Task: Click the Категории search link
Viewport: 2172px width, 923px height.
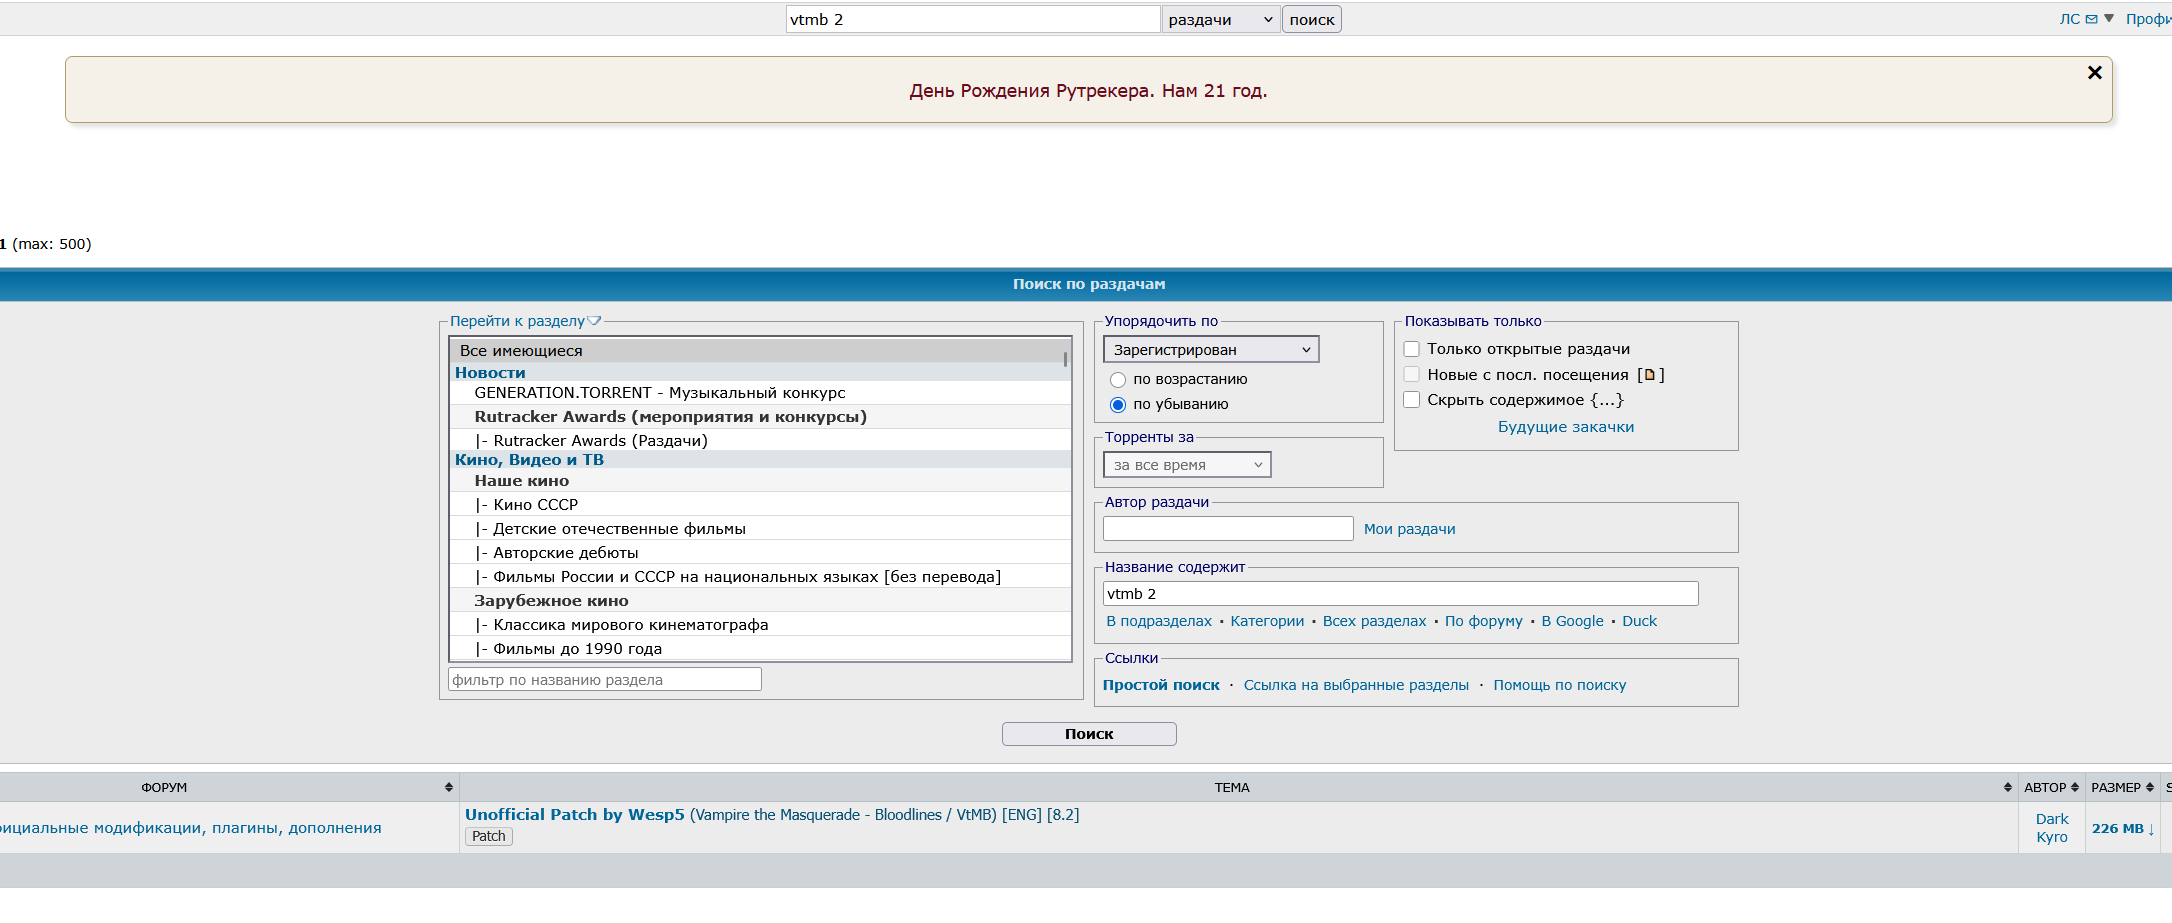Action: tap(1267, 621)
